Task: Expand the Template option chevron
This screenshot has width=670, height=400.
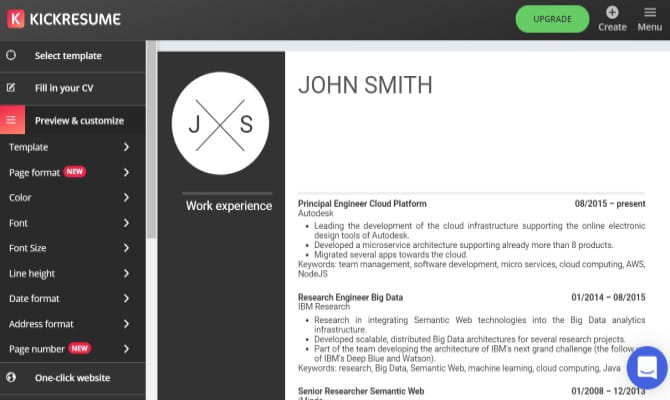Action: pyautogui.click(x=126, y=147)
